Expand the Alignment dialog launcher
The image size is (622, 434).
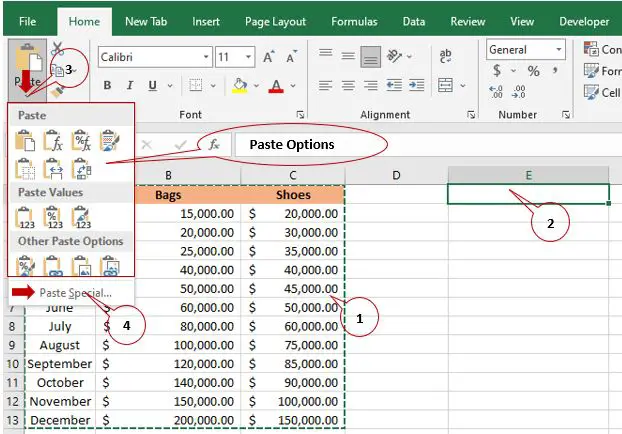(471, 115)
